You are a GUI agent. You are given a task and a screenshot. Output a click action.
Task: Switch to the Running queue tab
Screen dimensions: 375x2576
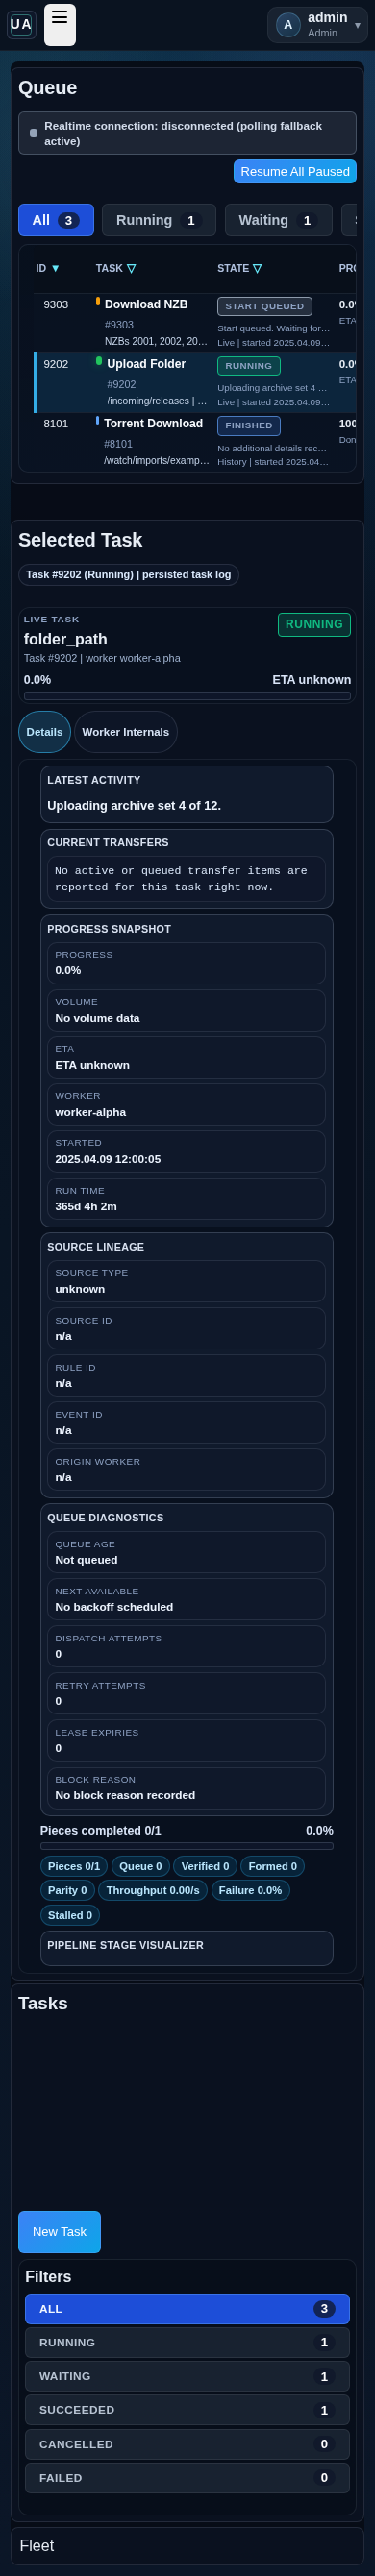click(x=159, y=220)
